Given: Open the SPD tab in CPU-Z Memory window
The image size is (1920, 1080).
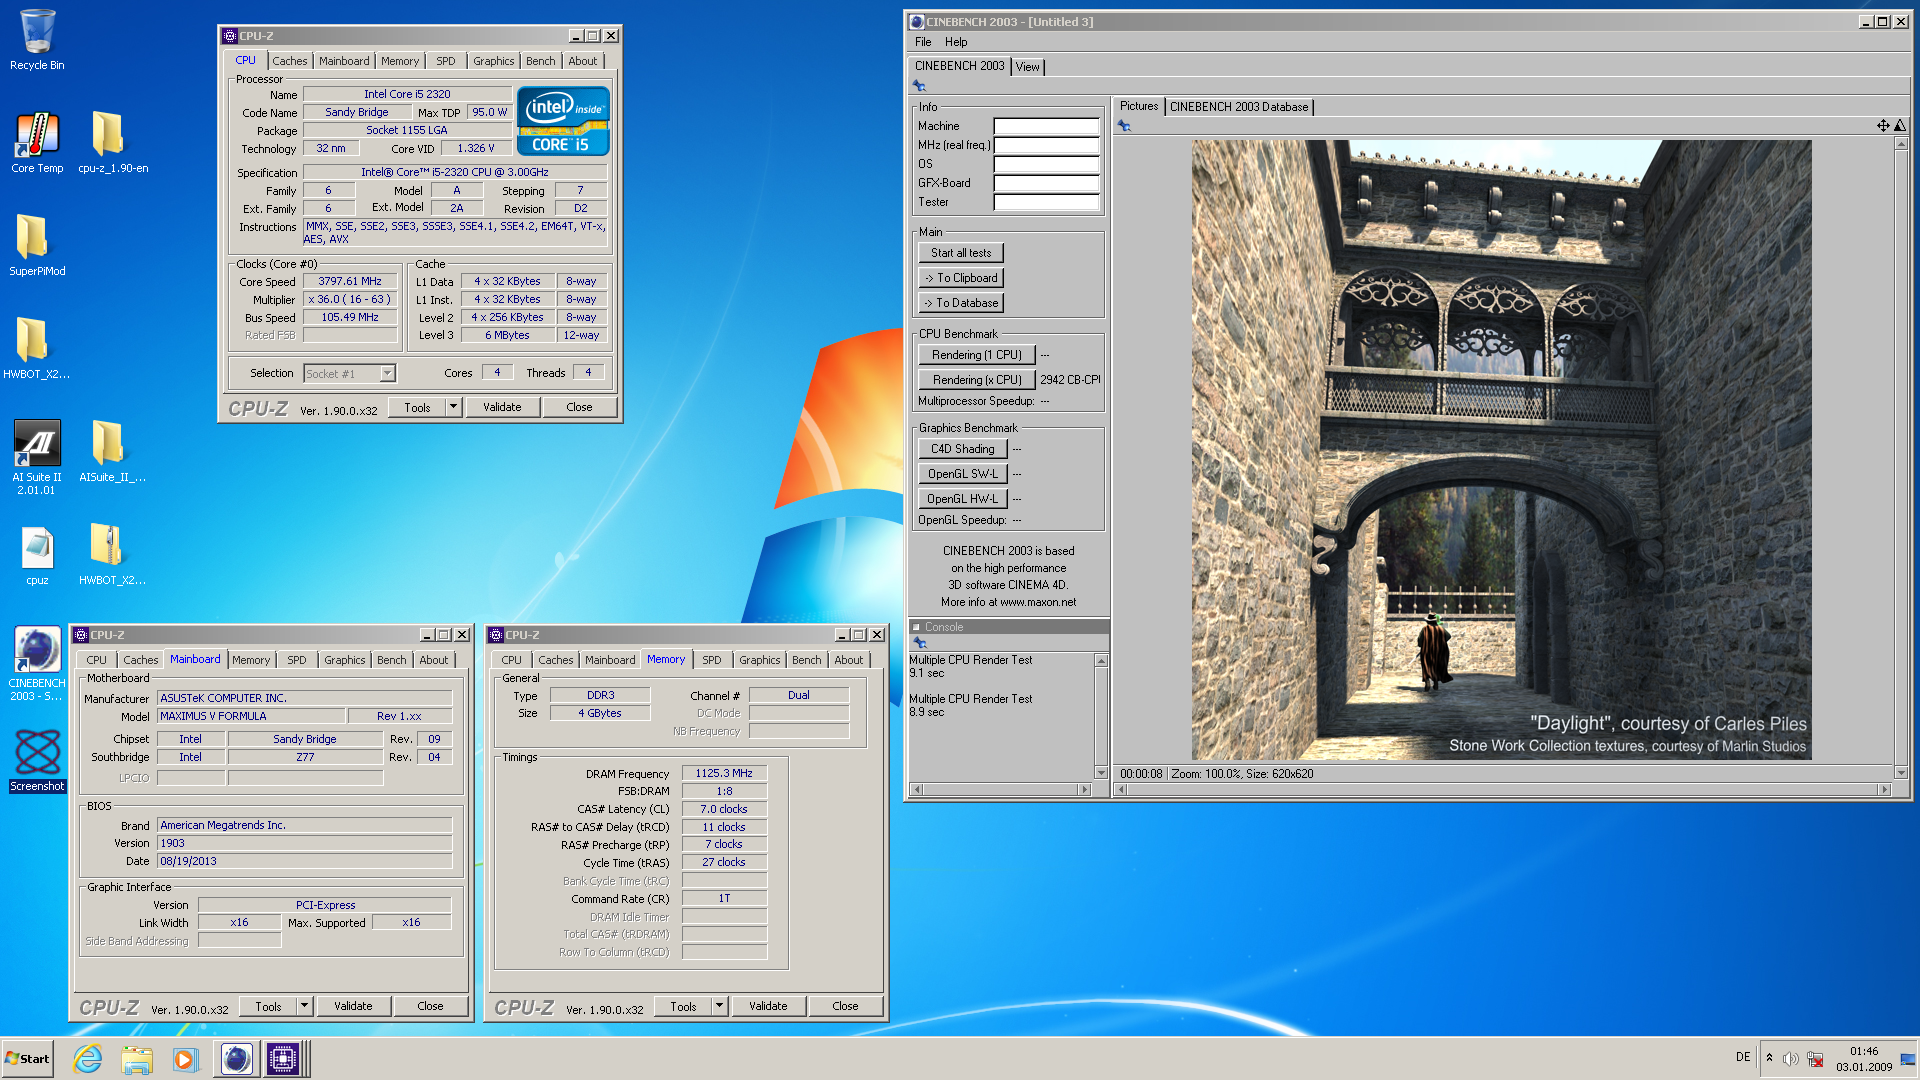Looking at the screenshot, I should point(711,660).
